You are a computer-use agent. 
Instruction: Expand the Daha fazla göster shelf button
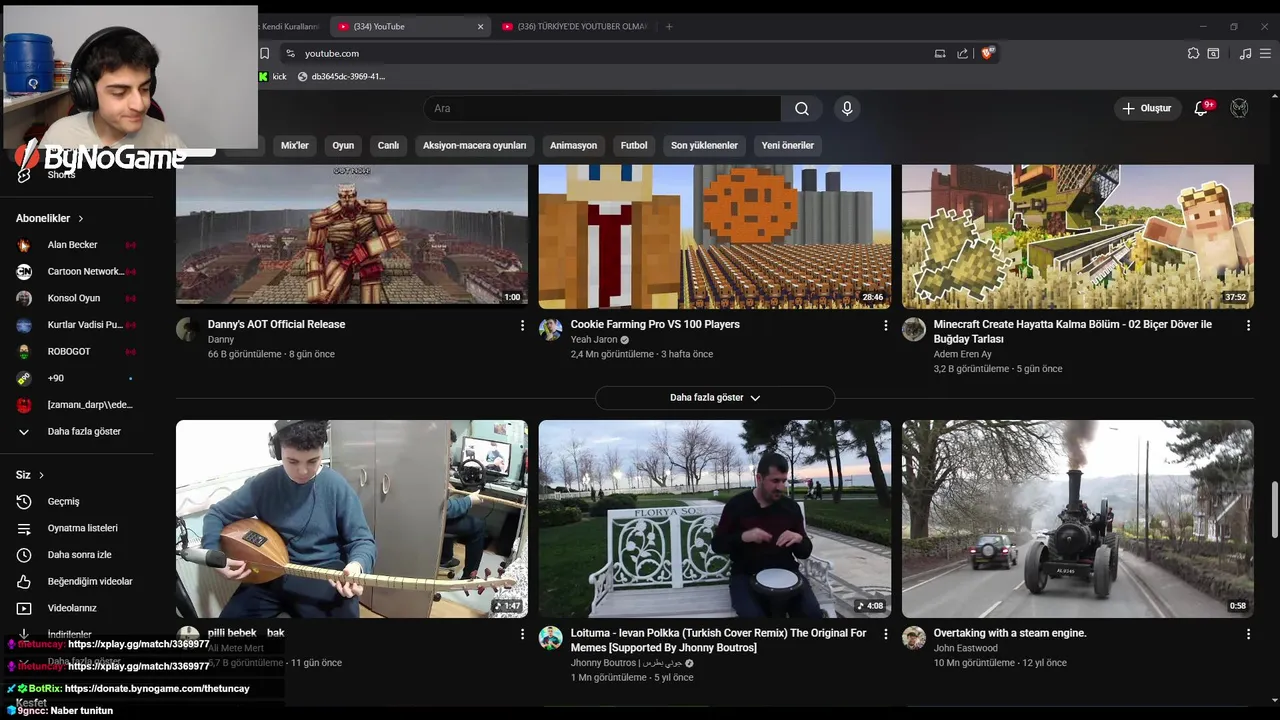715,397
